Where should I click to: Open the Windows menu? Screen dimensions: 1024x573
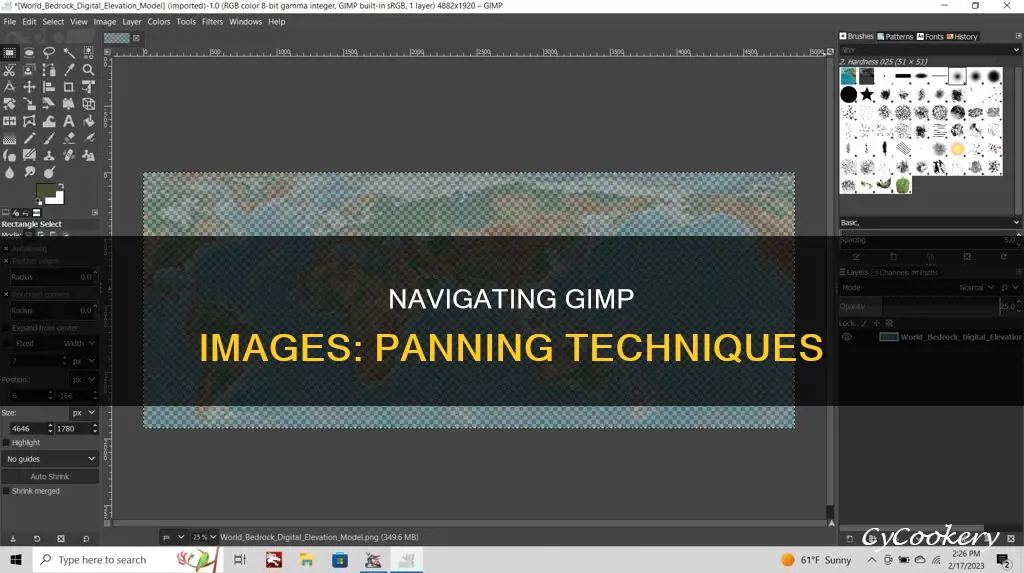(x=246, y=22)
